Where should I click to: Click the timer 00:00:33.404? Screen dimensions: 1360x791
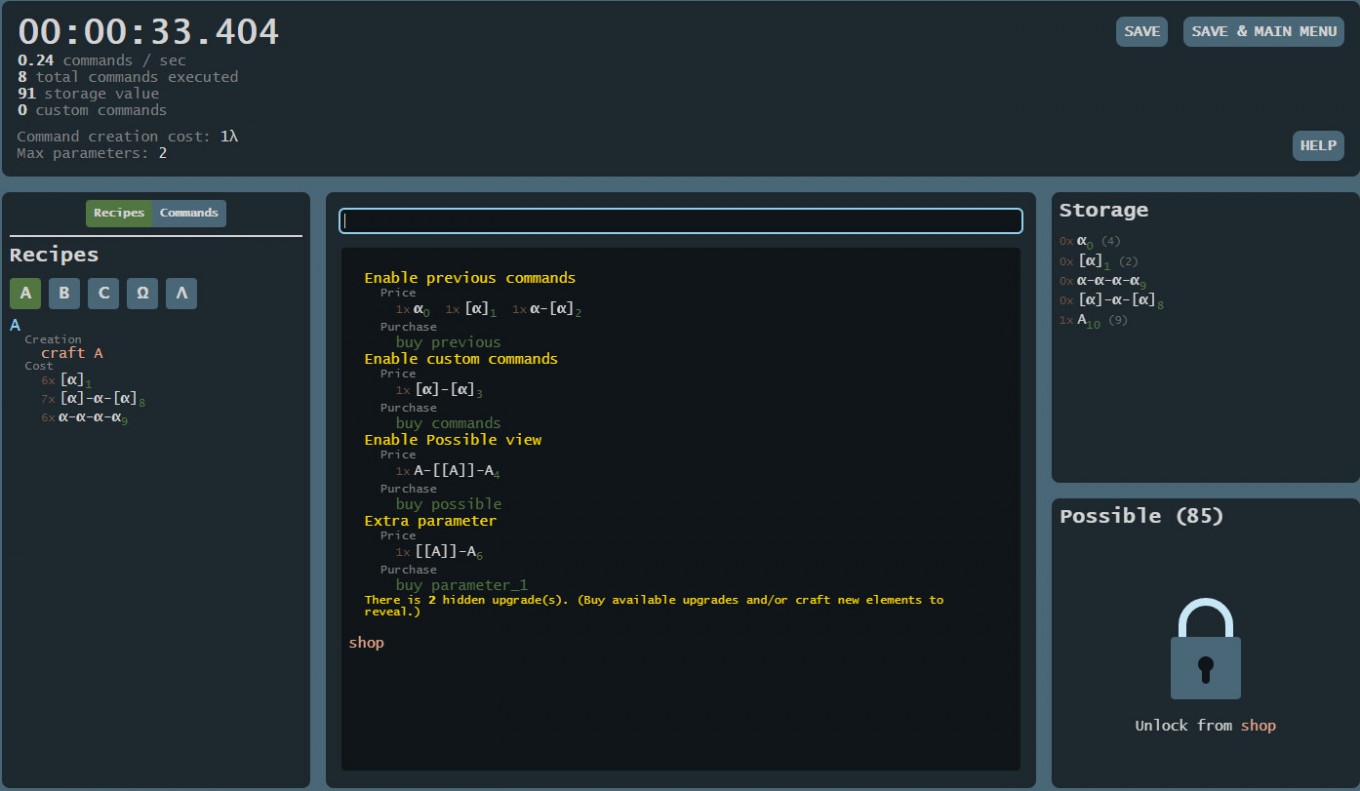coord(149,31)
